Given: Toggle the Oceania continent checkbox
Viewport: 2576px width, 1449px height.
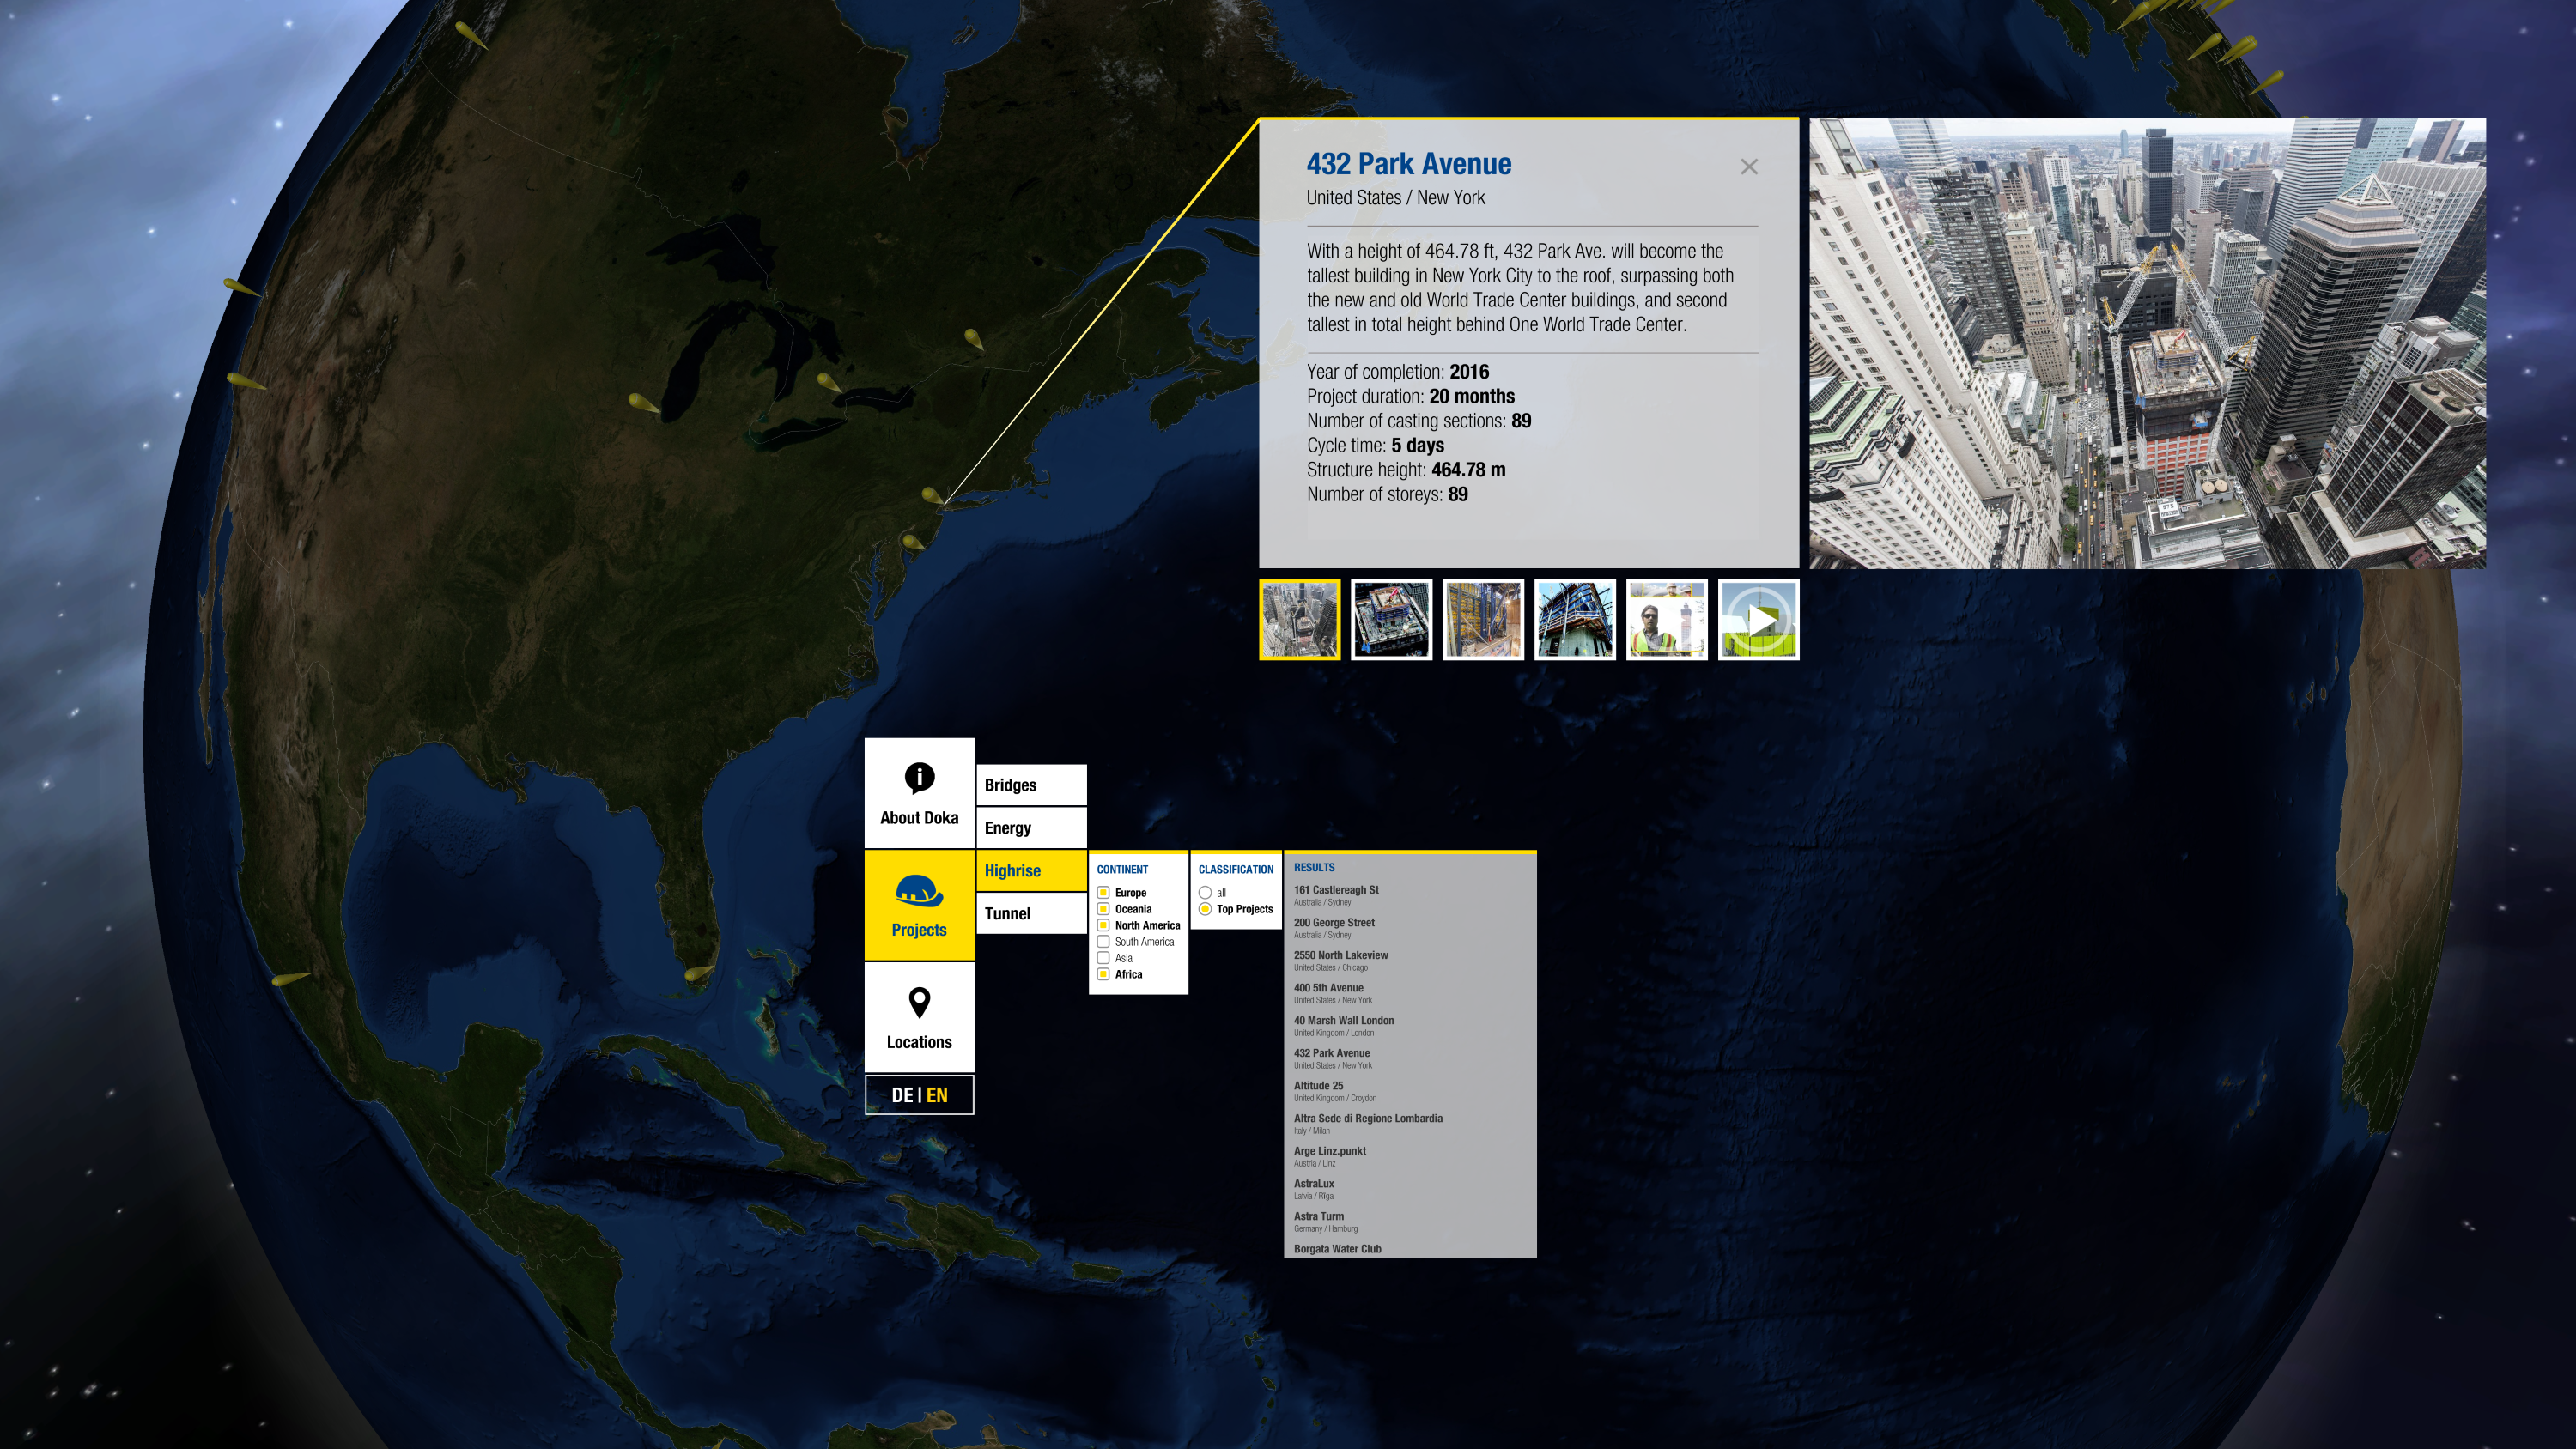Looking at the screenshot, I should pyautogui.click(x=1103, y=909).
